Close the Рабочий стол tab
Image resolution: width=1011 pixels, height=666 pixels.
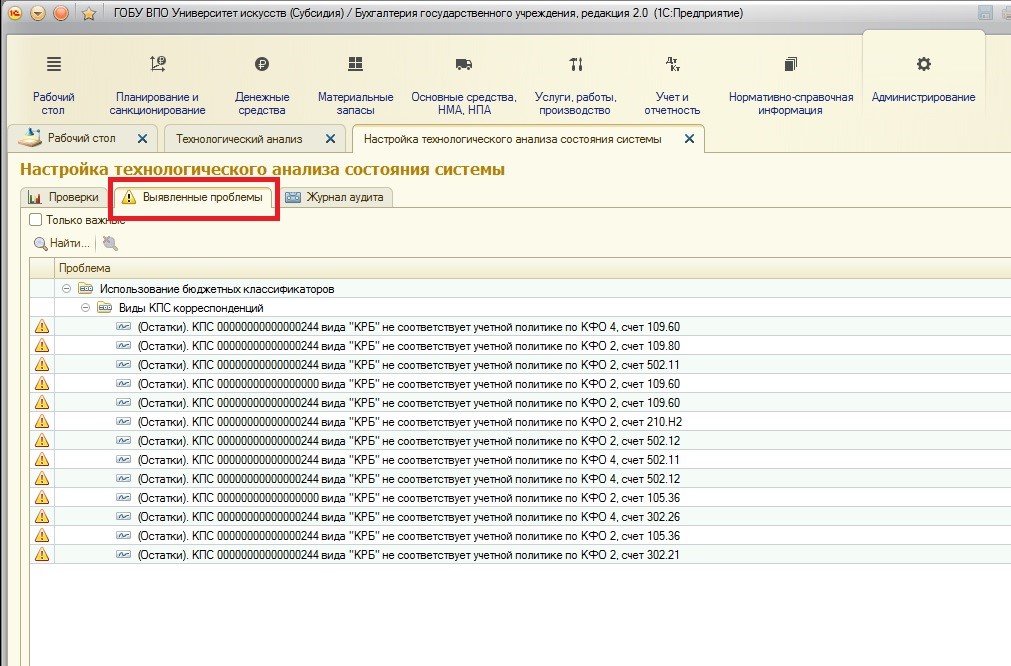(142, 139)
